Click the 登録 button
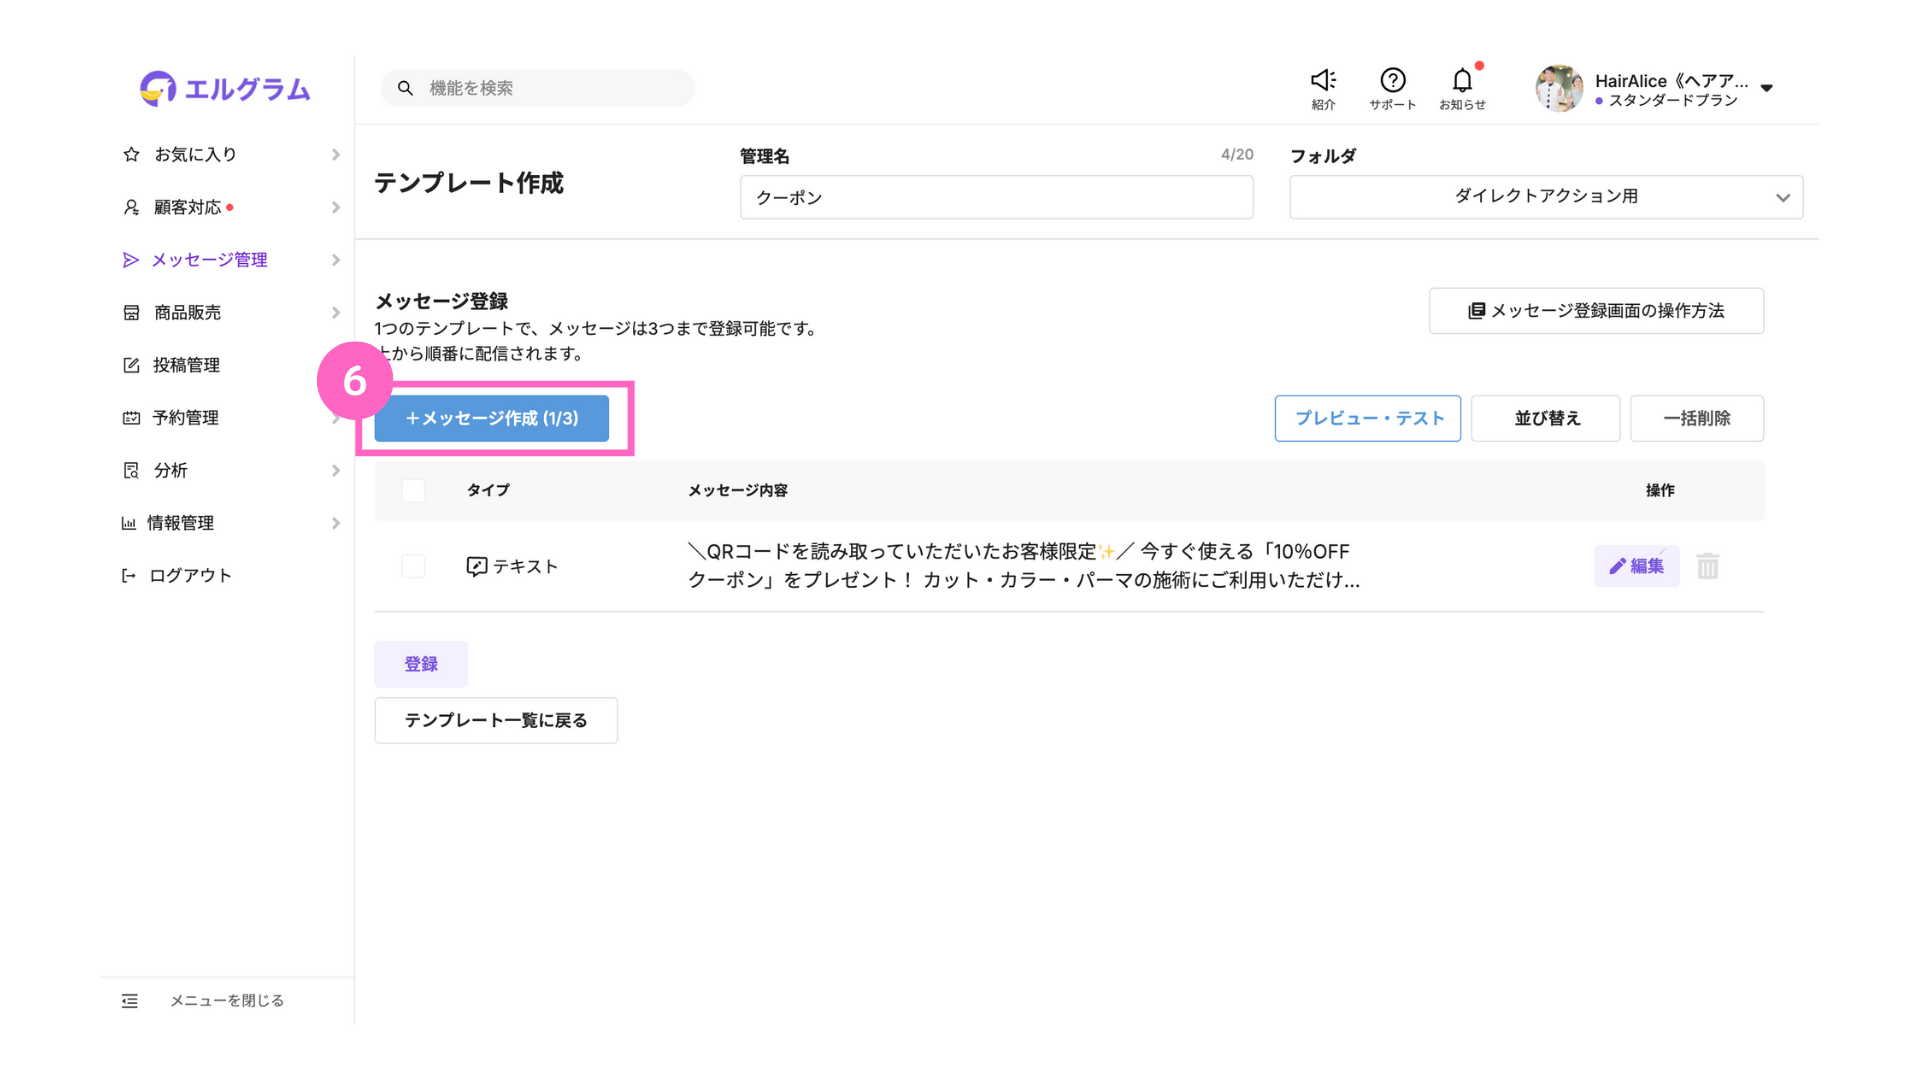1920x1080 pixels. pos(421,664)
